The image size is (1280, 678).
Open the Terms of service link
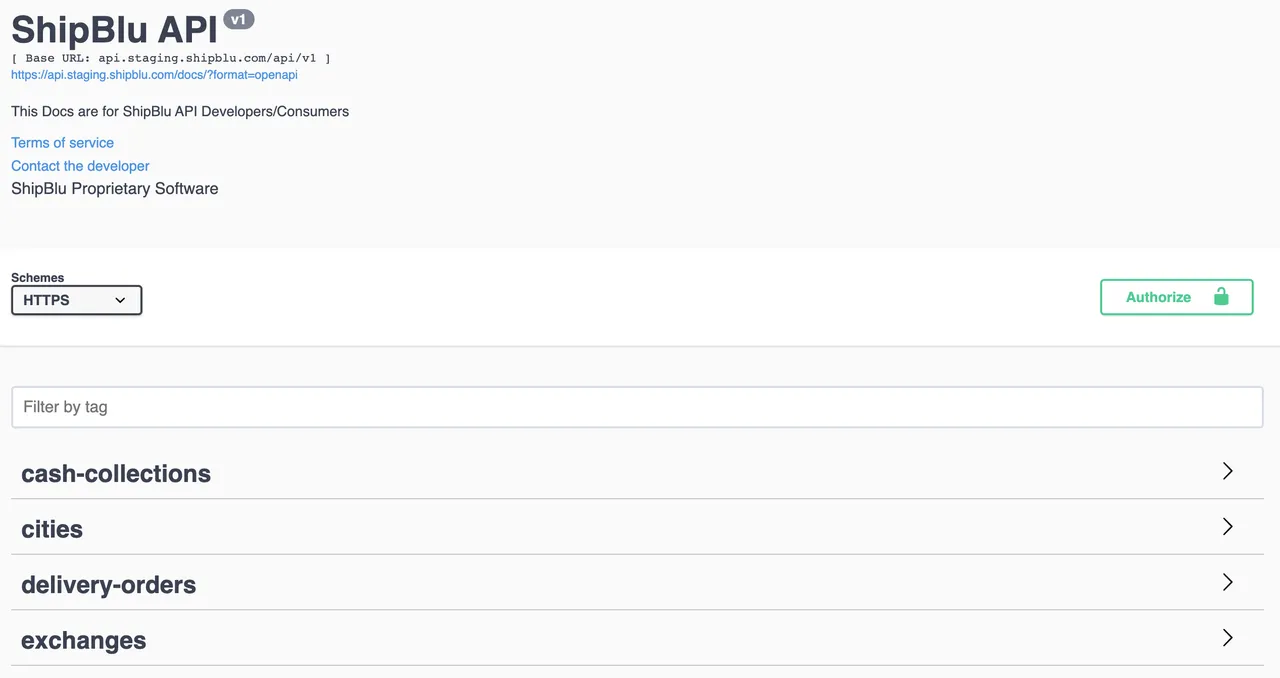point(62,143)
